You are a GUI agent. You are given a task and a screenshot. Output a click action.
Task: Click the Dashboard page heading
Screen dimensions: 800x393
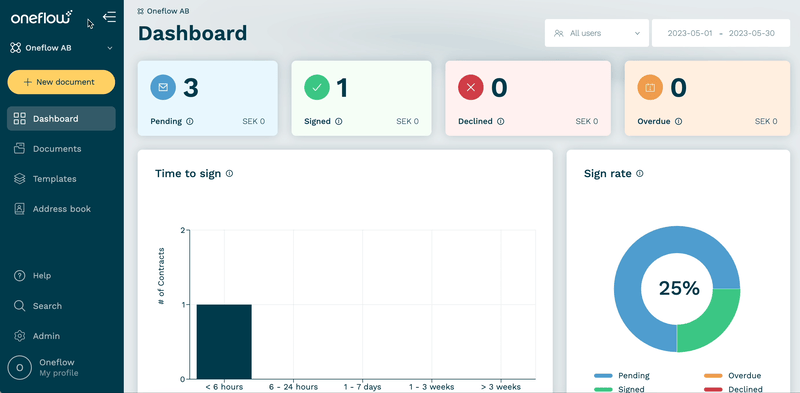point(193,33)
